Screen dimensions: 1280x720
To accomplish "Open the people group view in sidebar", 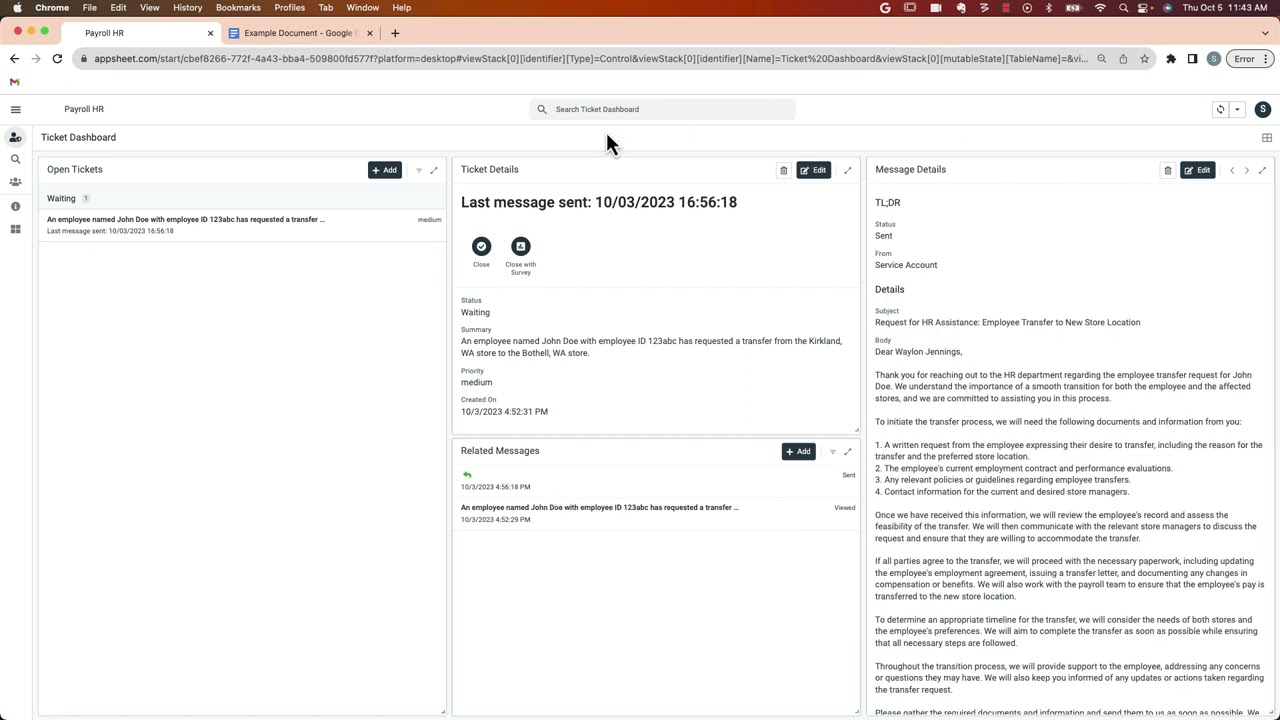I will [15, 182].
